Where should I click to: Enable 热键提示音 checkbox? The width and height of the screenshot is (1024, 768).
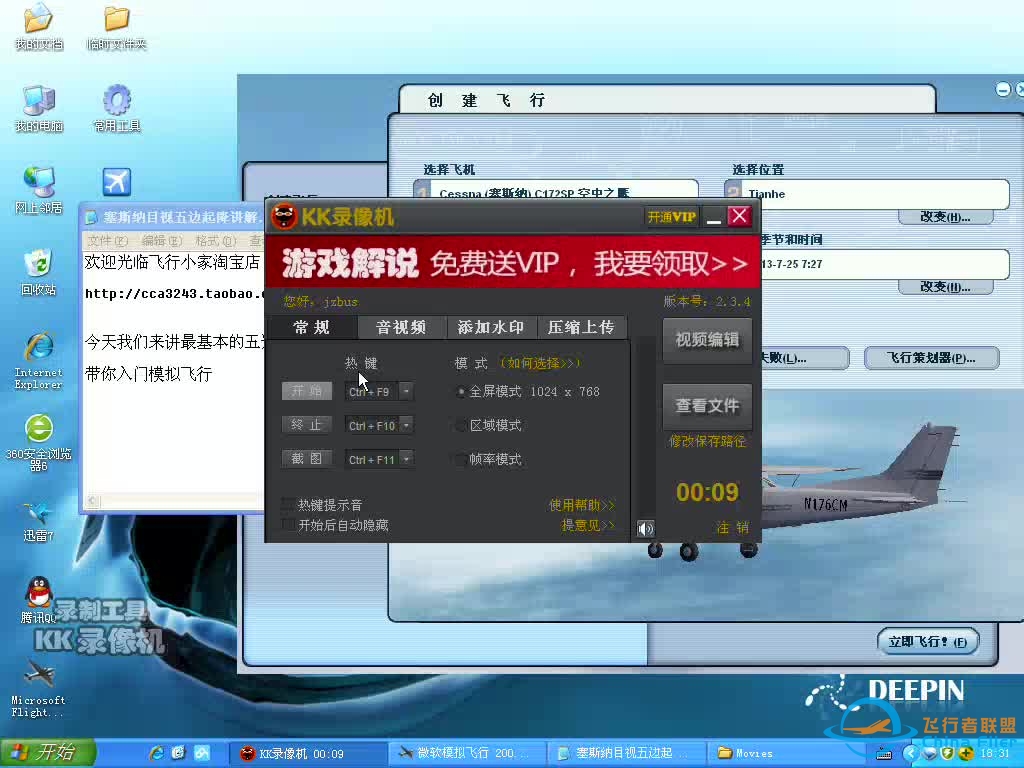[288, 504]
